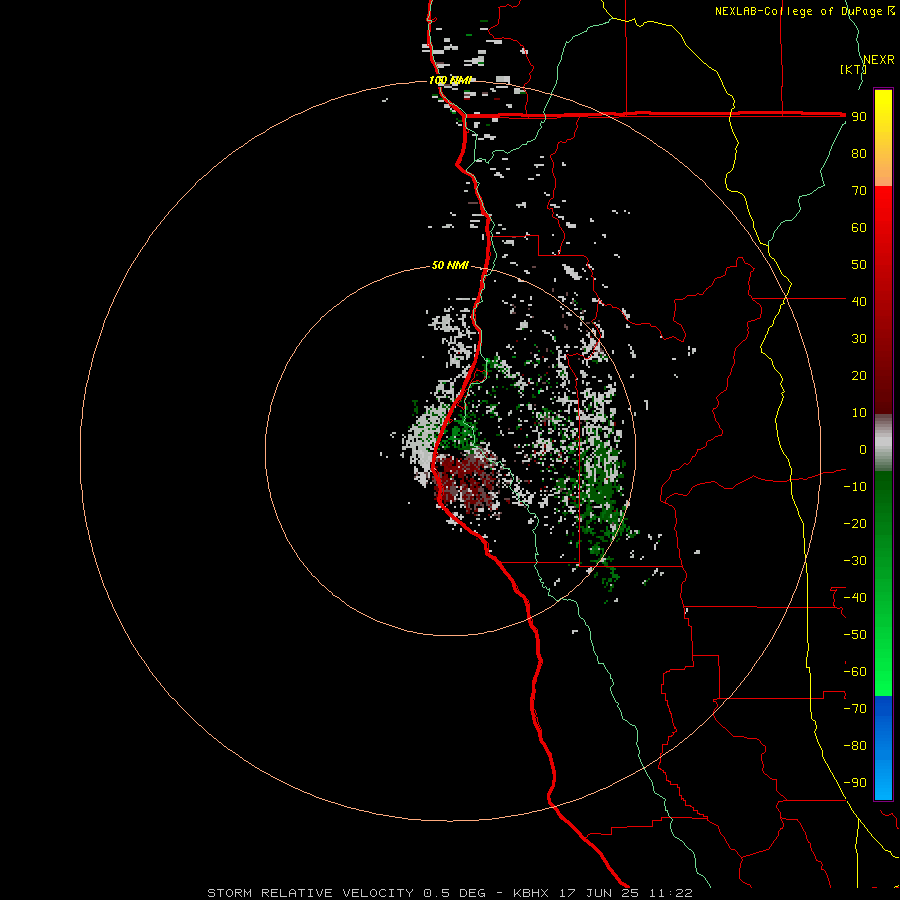Viewport: 900px width, 900px height.
Task: Select the STORM RELATIVE VELOCITY footer text
Action: [x=310, y=893]
